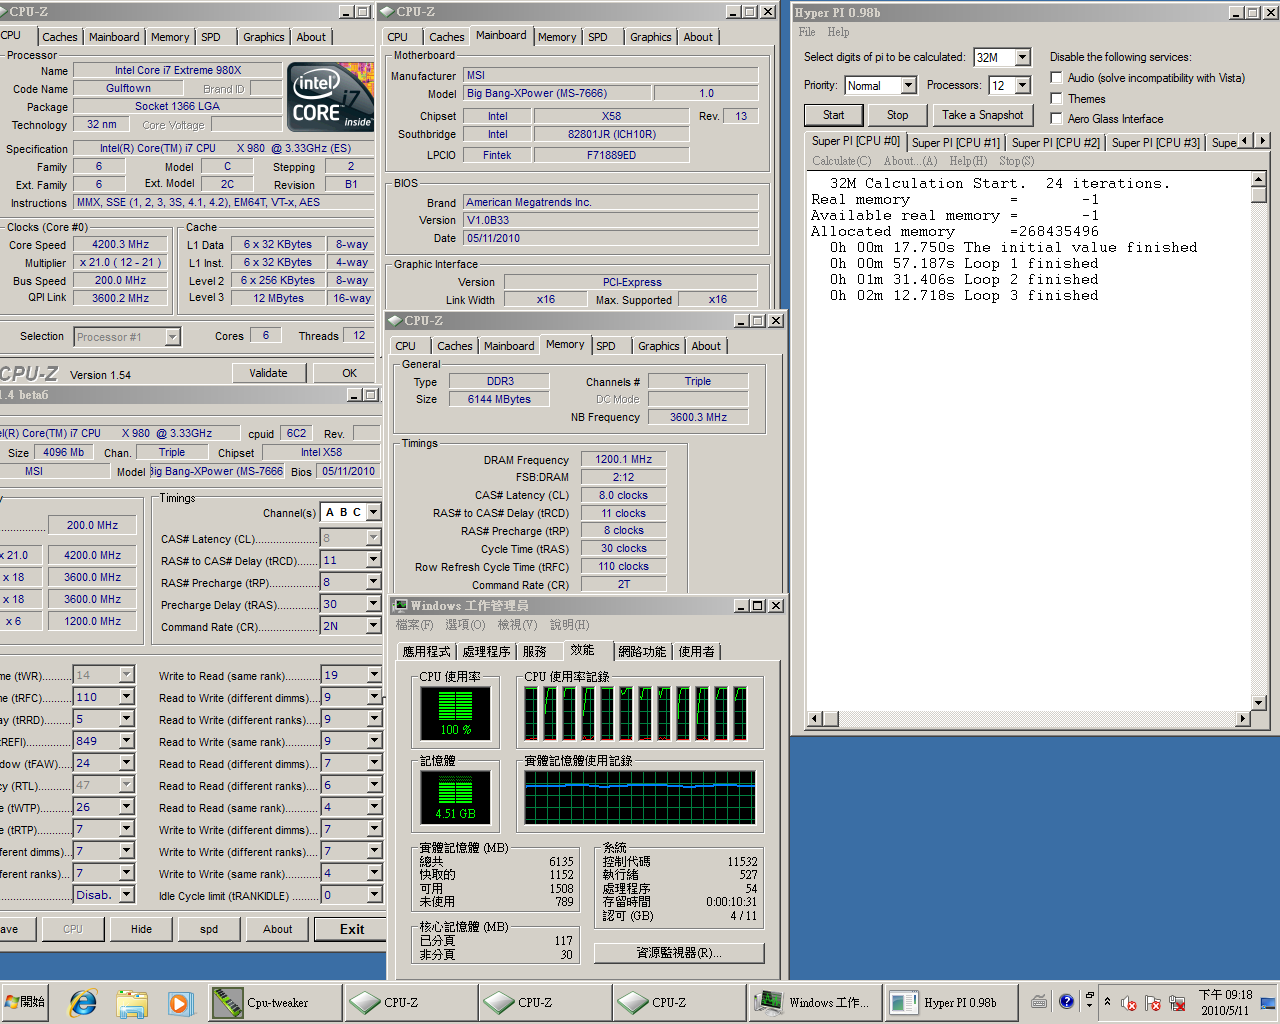The height and width of the screenshot is (1024, 1280).
Task: Click the DRAM Frequency 1200.1 MHz value
Action: click(x=624, y=460)
